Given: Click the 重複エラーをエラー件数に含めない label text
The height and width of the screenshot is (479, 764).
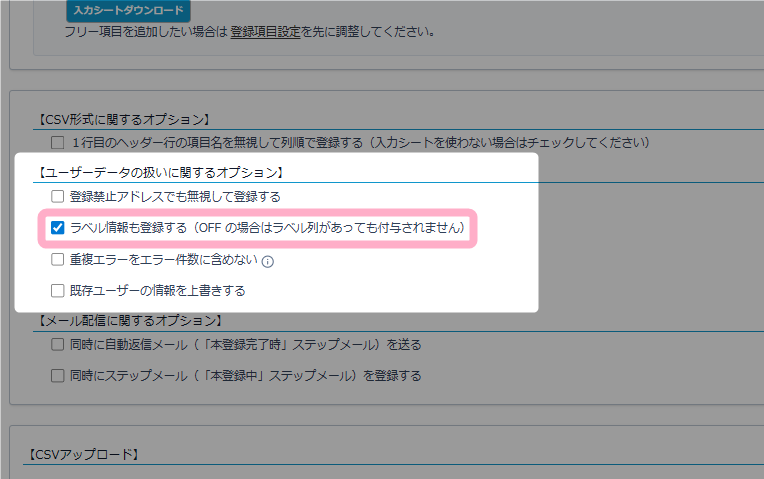Looking at the screenshot, I should click(x=163, y=260).
